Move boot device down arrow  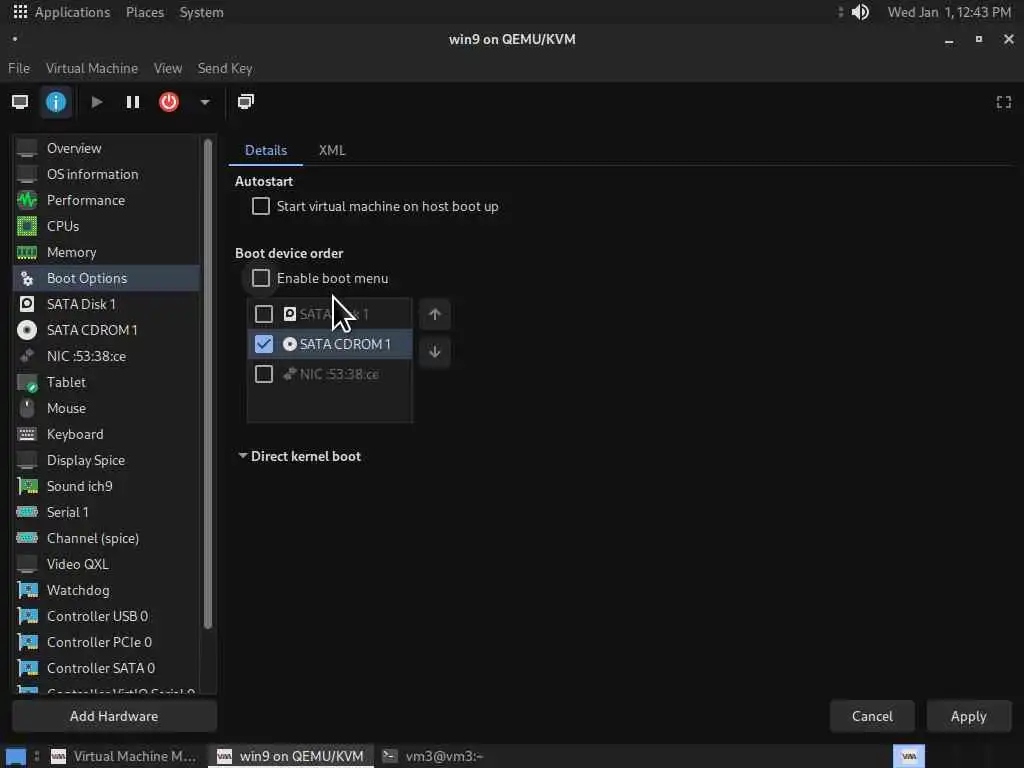point(435,352)
